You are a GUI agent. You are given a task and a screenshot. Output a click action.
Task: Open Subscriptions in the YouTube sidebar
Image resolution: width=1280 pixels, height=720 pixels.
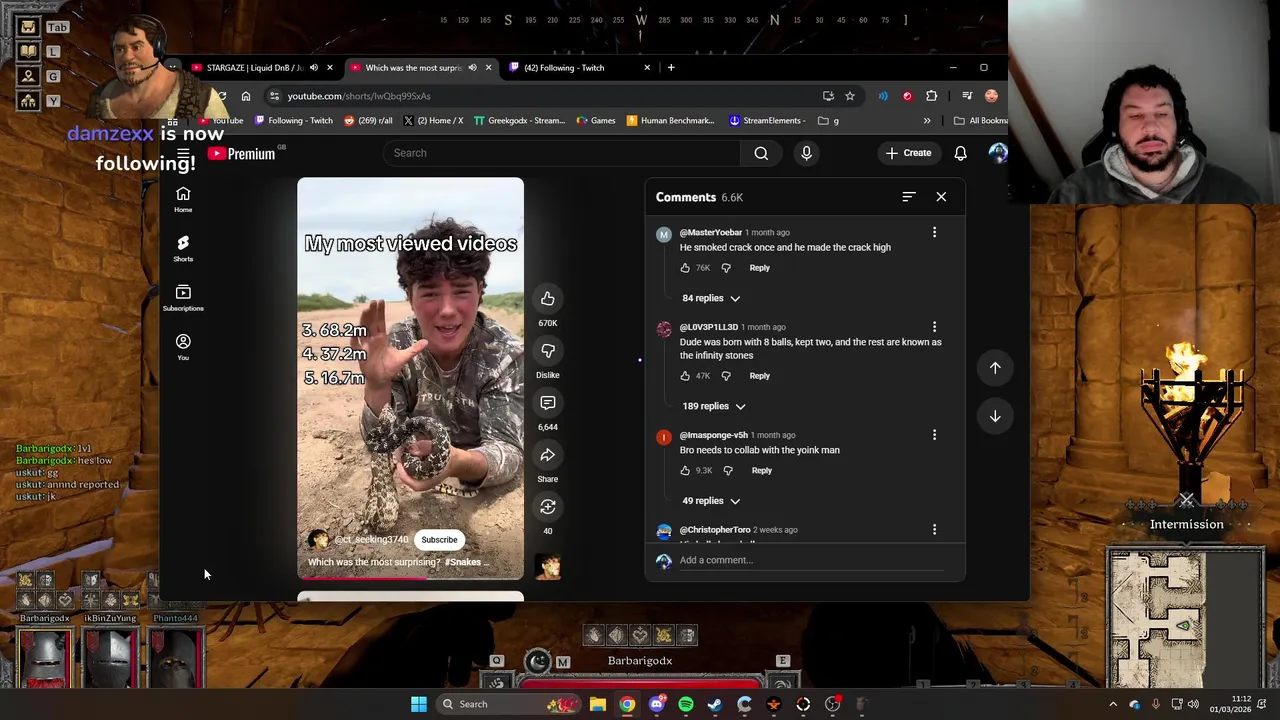[x=183, y=297]
